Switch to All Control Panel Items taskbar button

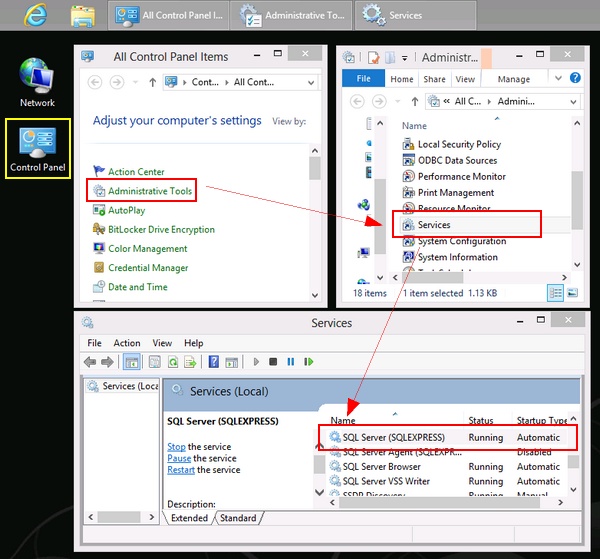(x=168, y=15)
